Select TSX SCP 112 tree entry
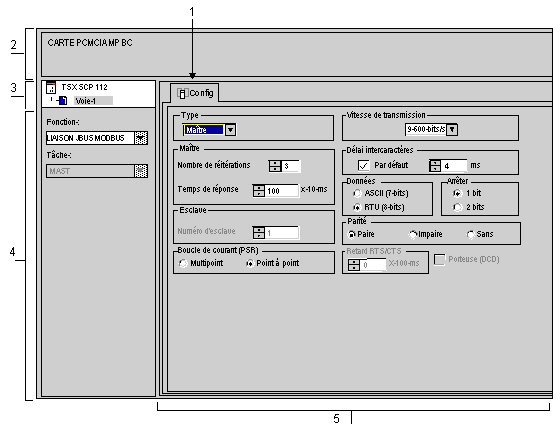Viewport: 560px width, 434px height. pos(84,87)
